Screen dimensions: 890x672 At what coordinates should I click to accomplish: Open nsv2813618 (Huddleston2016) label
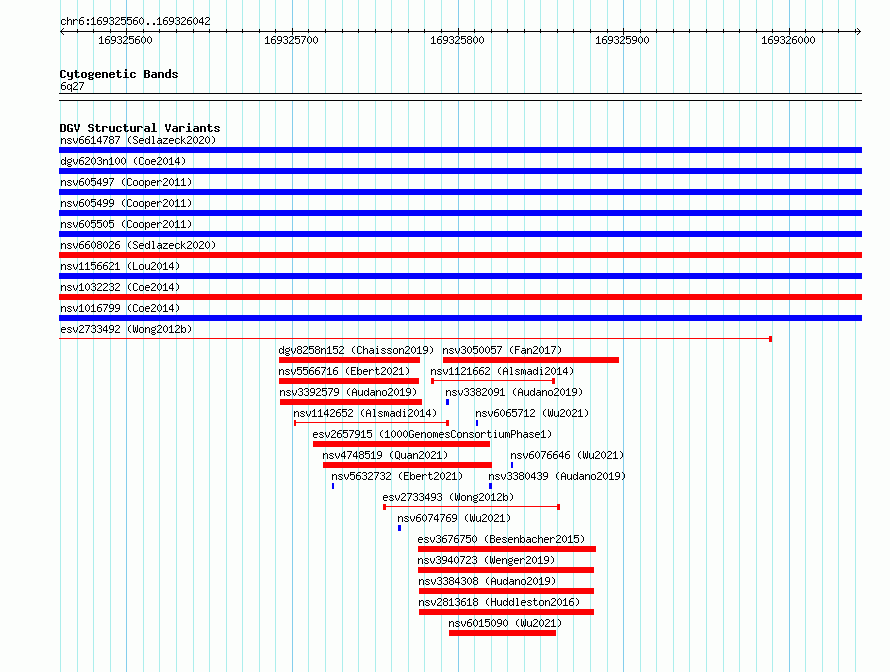coord(499,602)
